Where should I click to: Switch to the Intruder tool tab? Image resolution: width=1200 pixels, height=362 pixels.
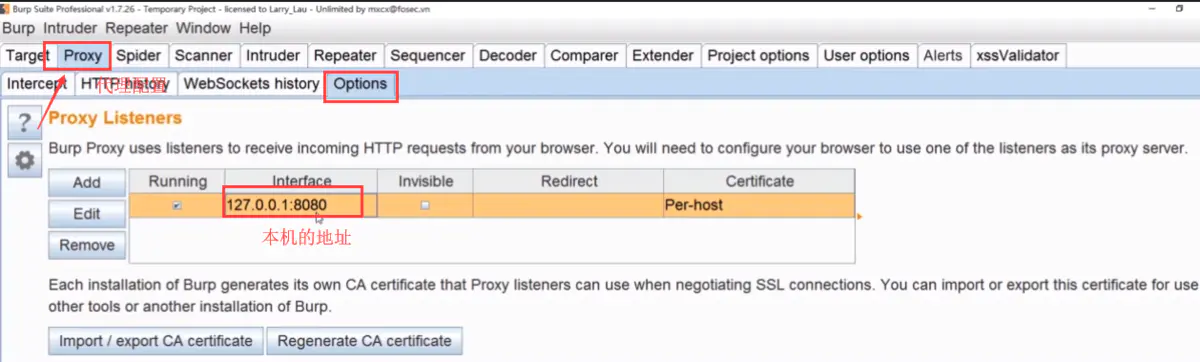point(272,56)
